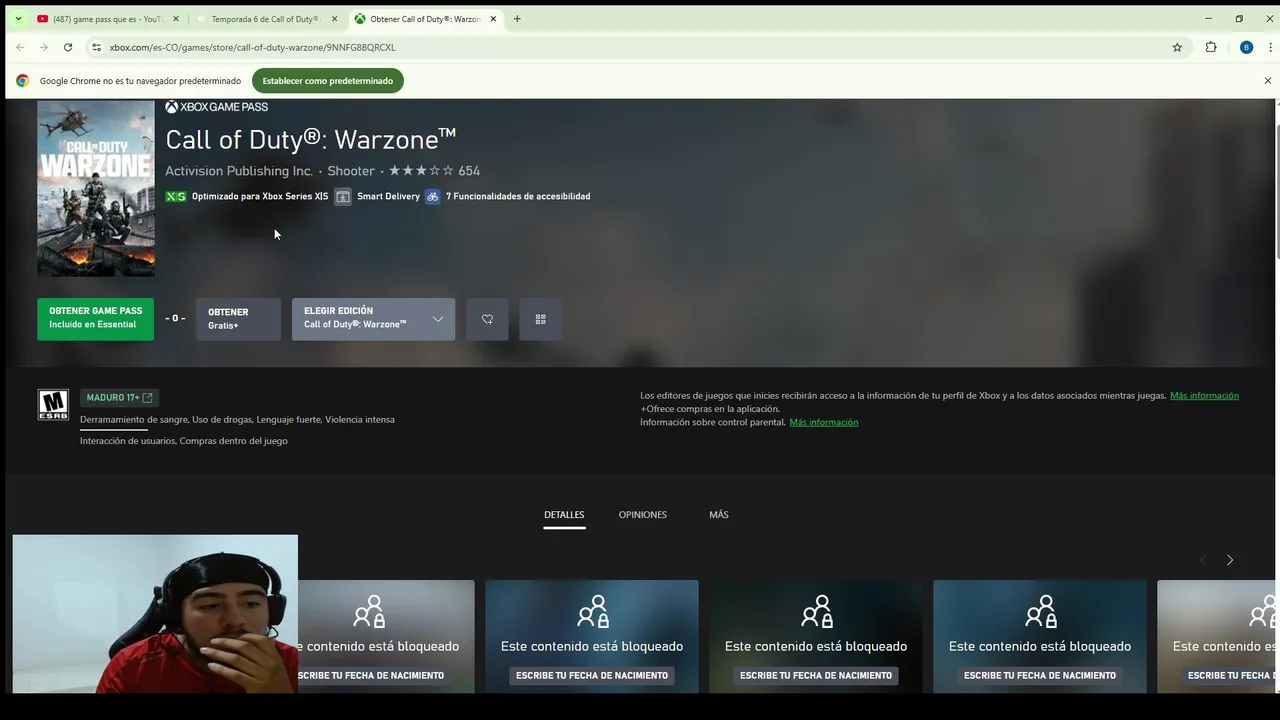This screenshot has height=720, width=1280.
Task: Close the YouTube browser tab
Action: 176,19
